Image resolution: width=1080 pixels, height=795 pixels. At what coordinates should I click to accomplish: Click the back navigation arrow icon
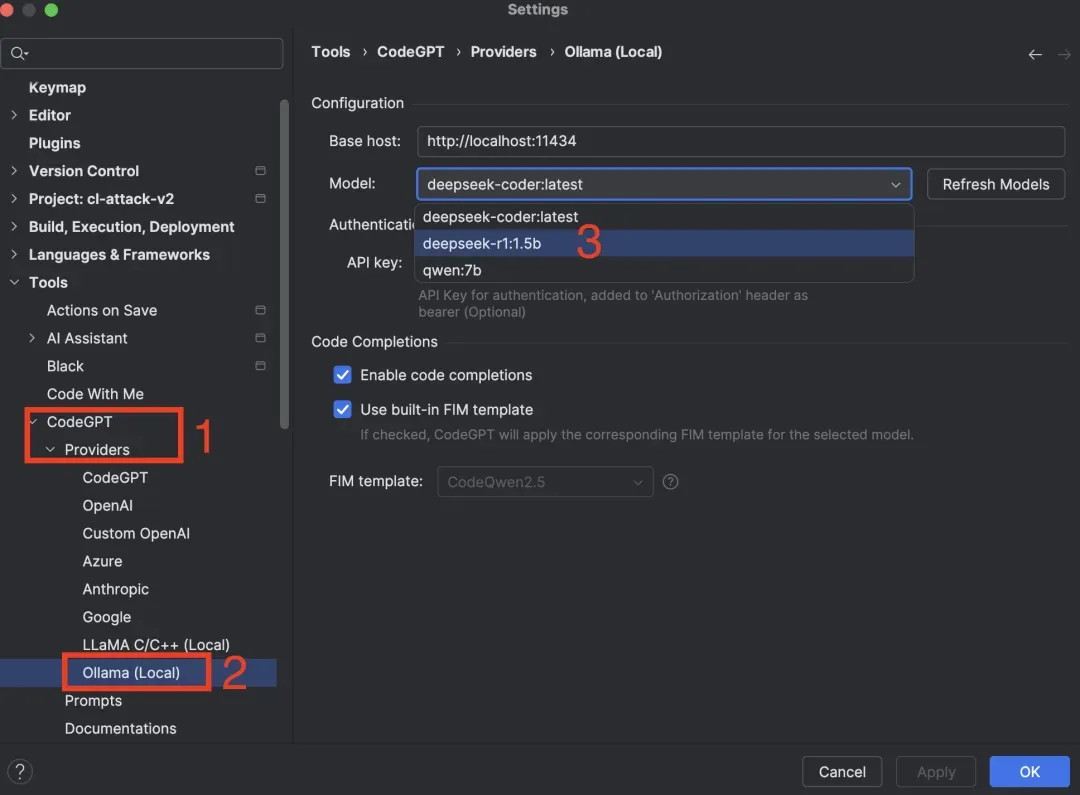(x=1035, y=54)
